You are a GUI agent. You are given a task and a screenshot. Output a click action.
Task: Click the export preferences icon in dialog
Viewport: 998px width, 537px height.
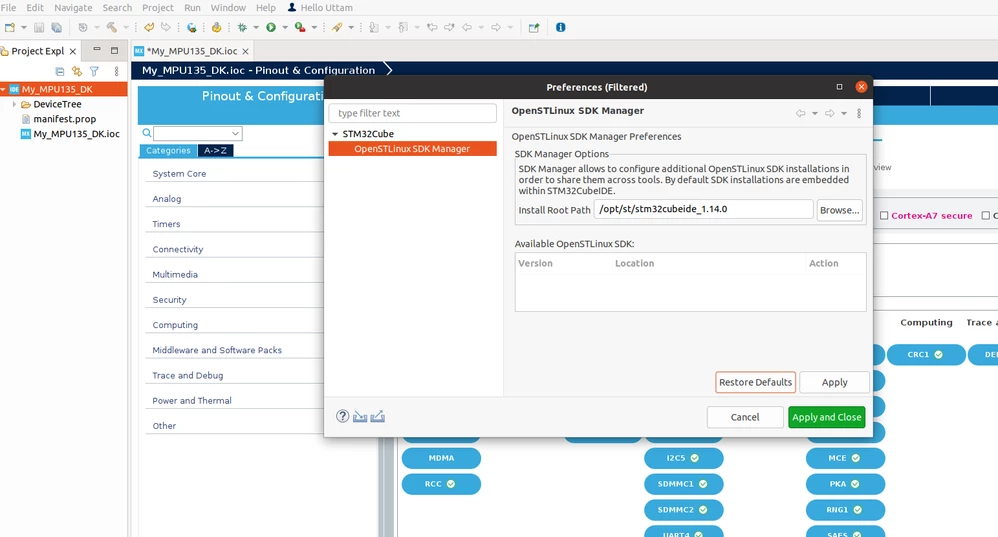377,417
